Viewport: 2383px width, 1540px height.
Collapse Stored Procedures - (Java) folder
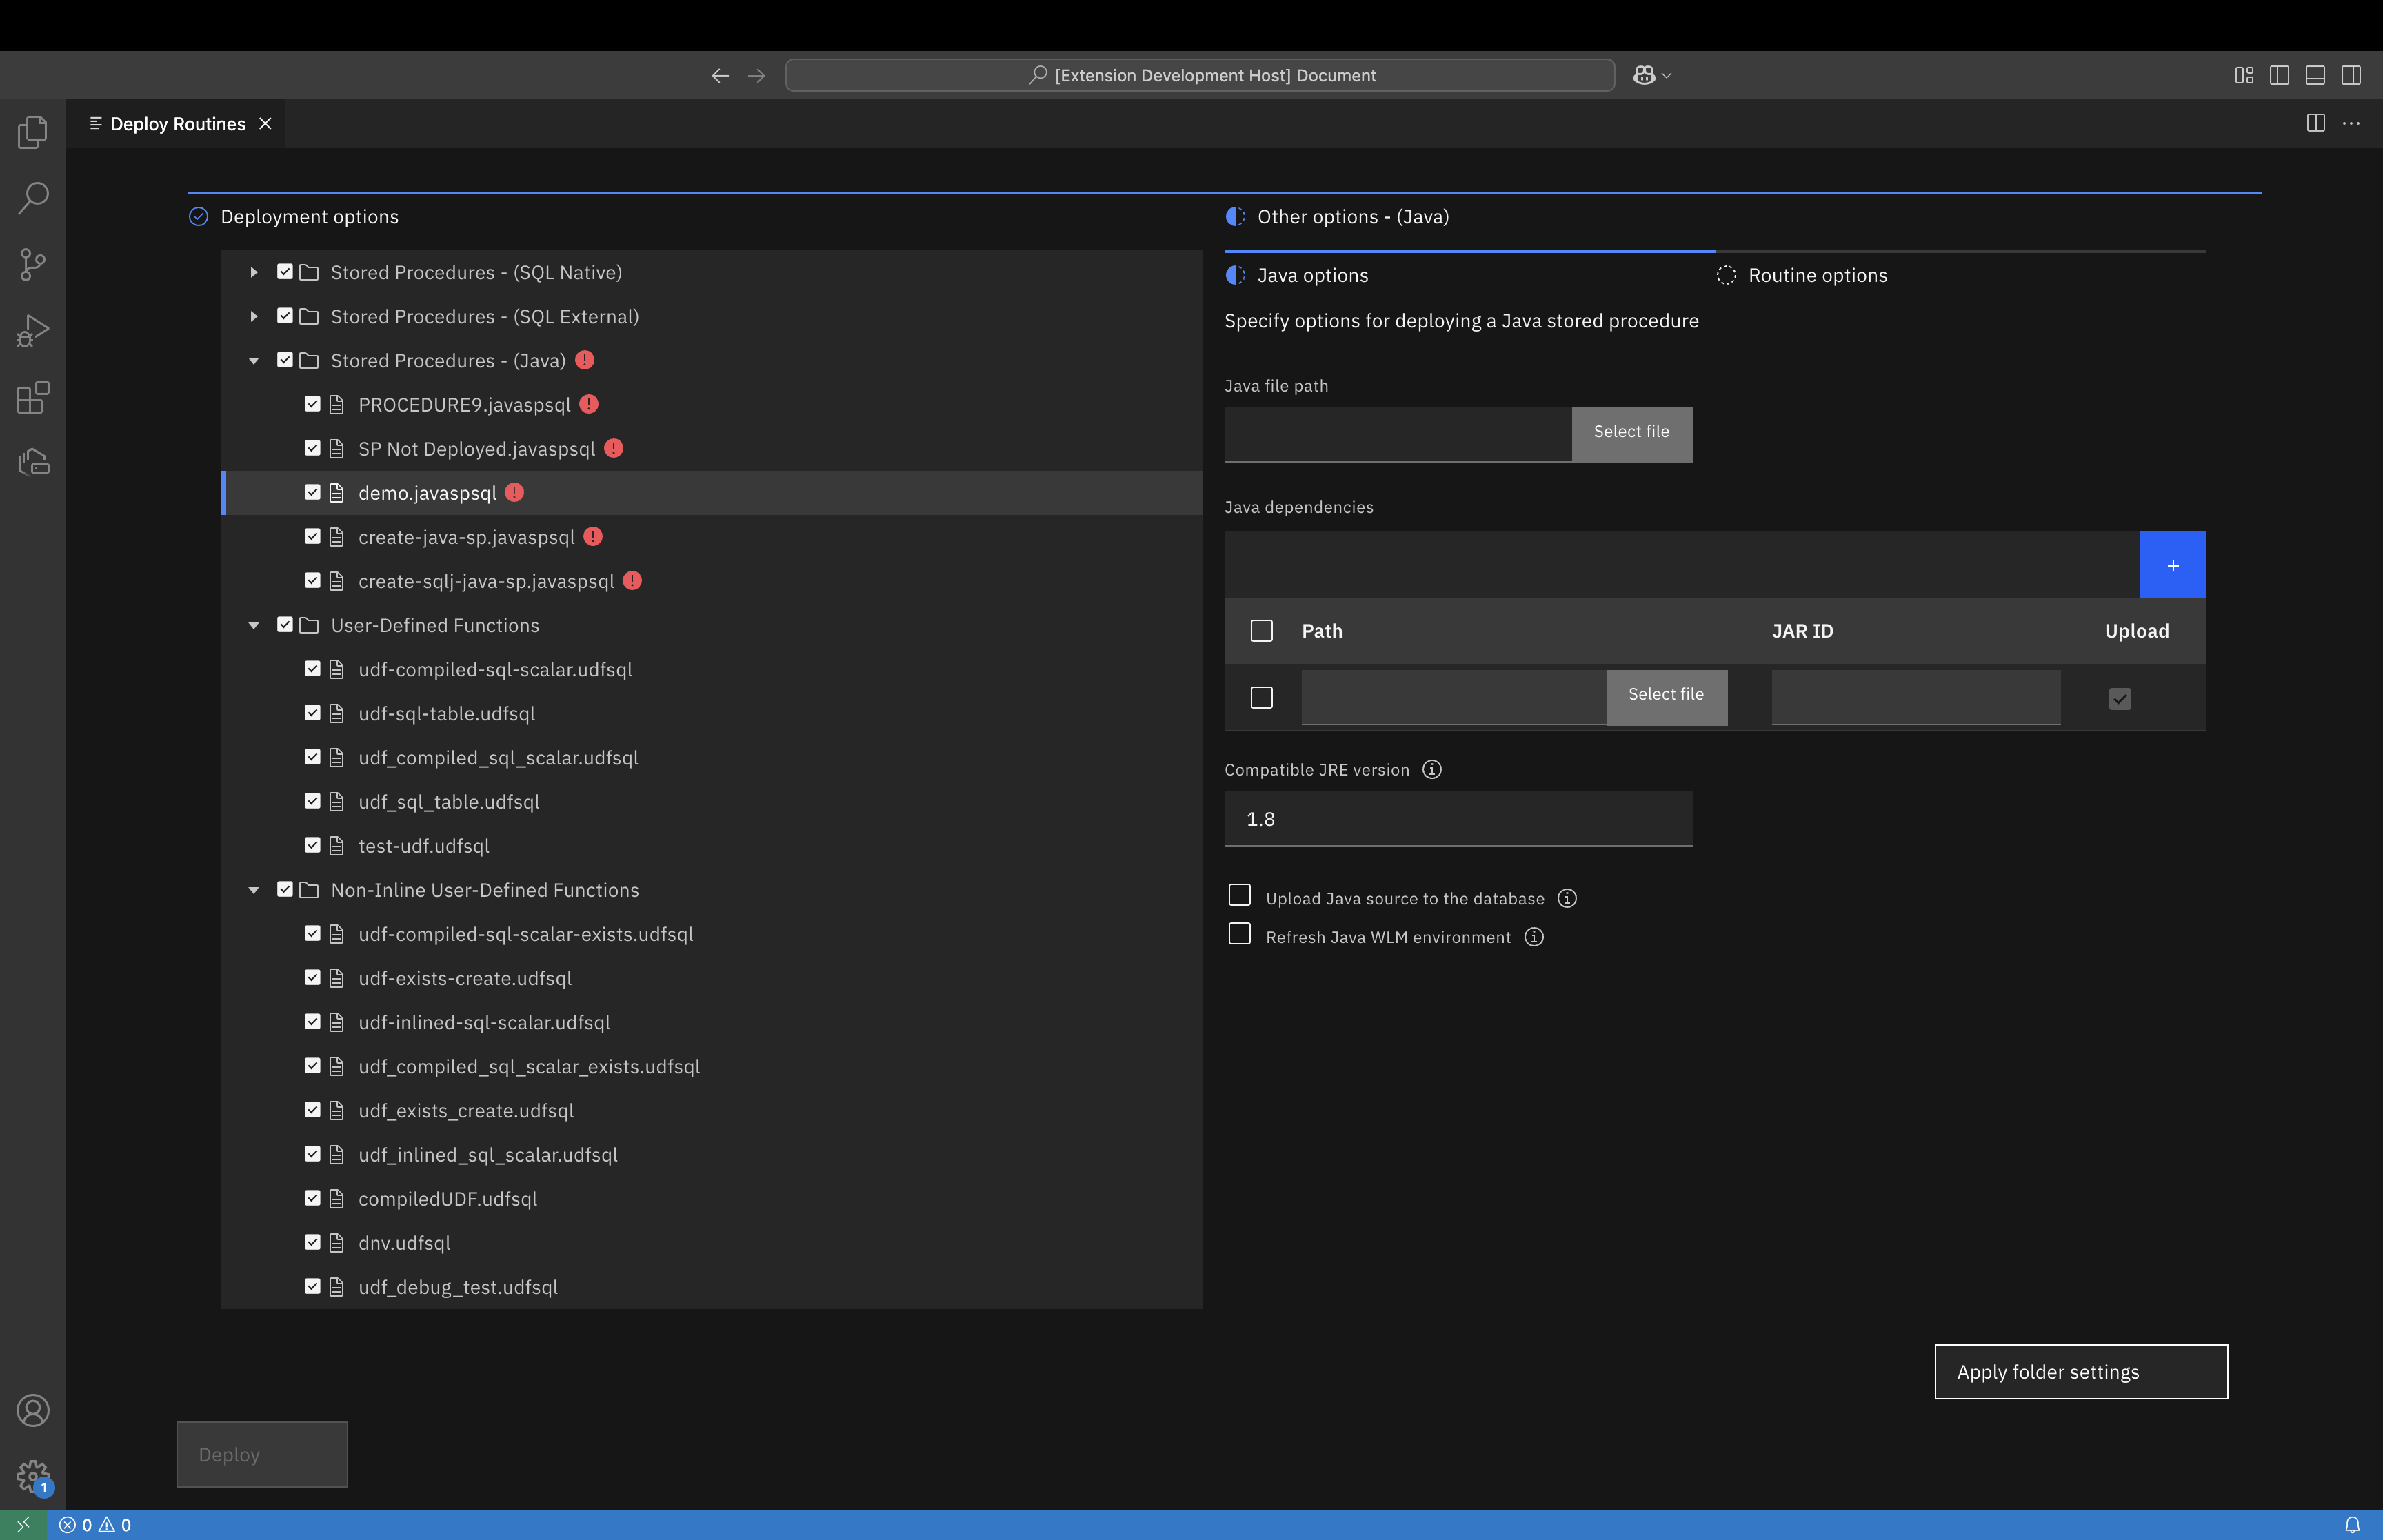coord(254,360)
